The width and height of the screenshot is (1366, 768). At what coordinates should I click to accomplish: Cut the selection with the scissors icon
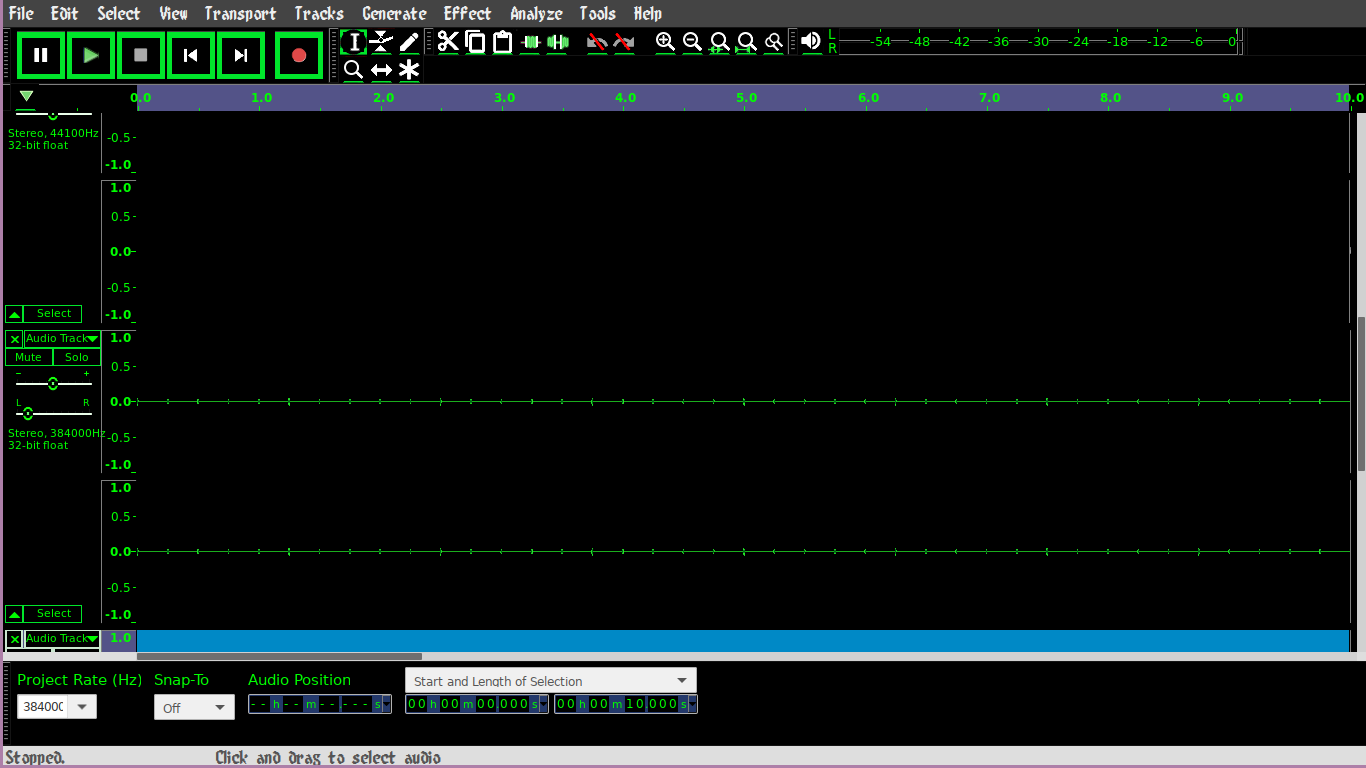tap(448, 42)
